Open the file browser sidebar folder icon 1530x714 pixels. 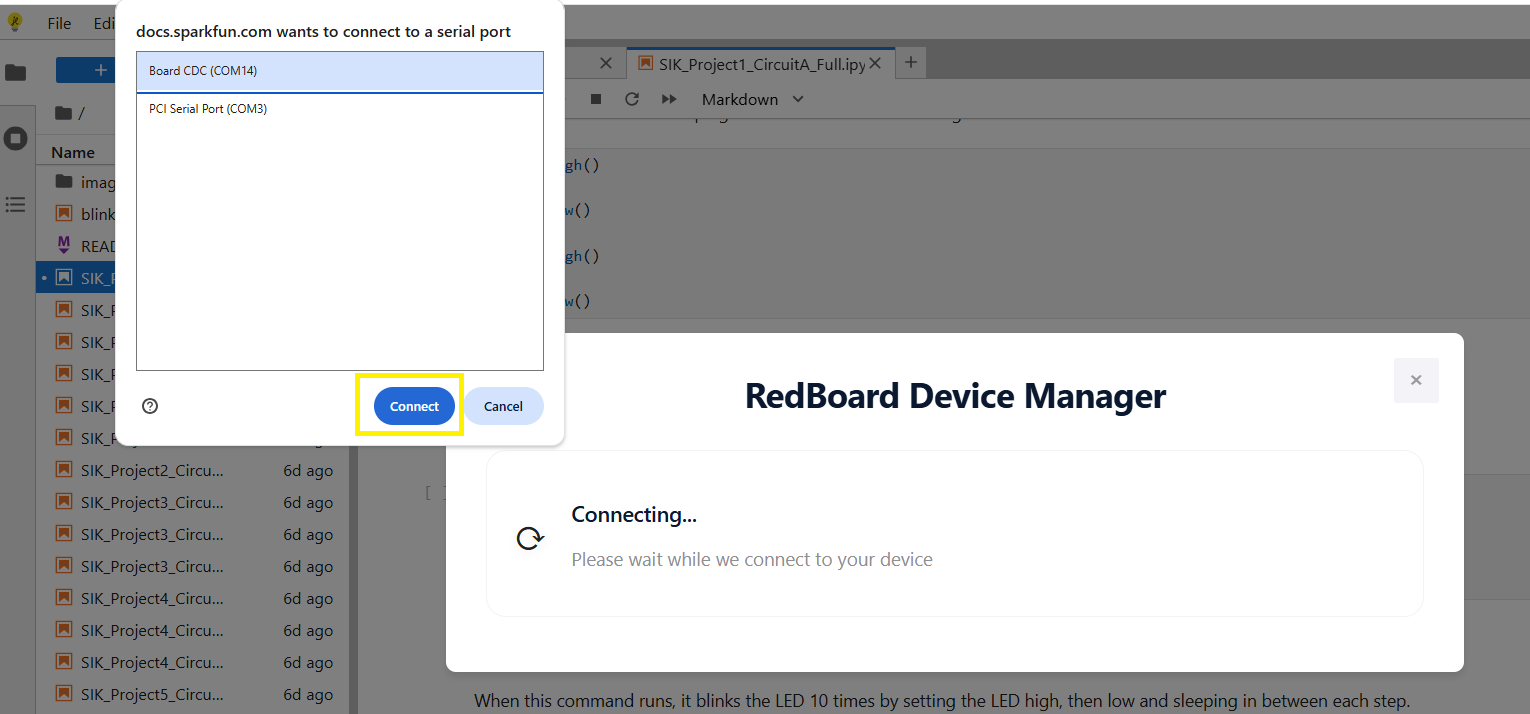[x=16, y=72]
